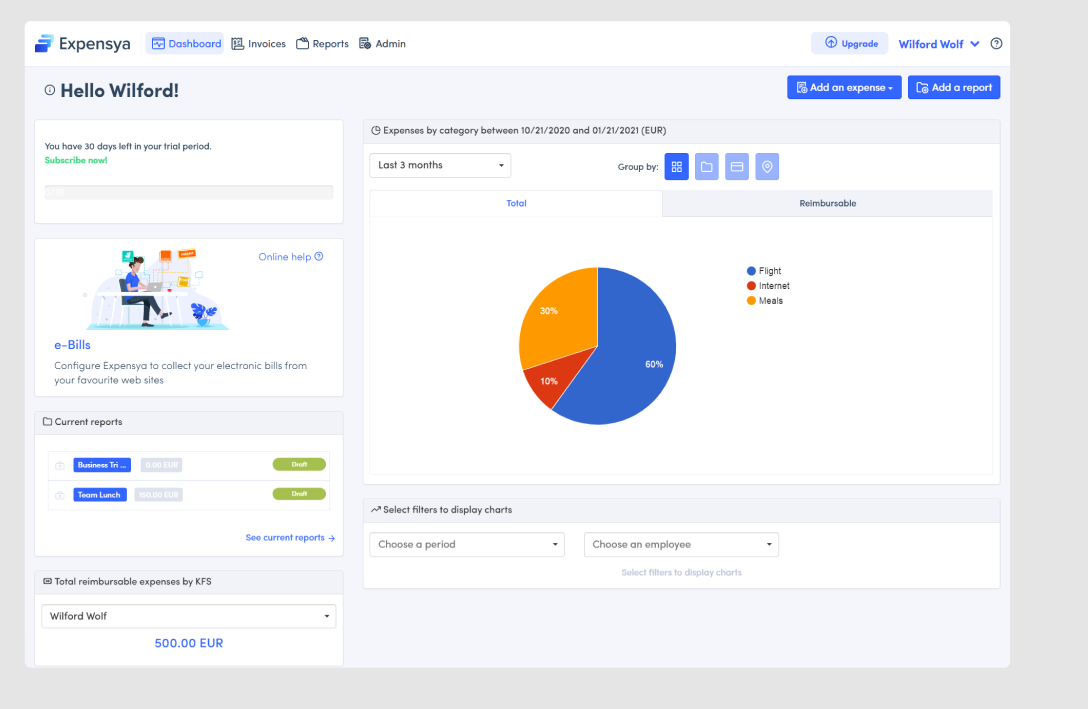
Task: Click the Flight legend color dot
Action: point(751,271)
